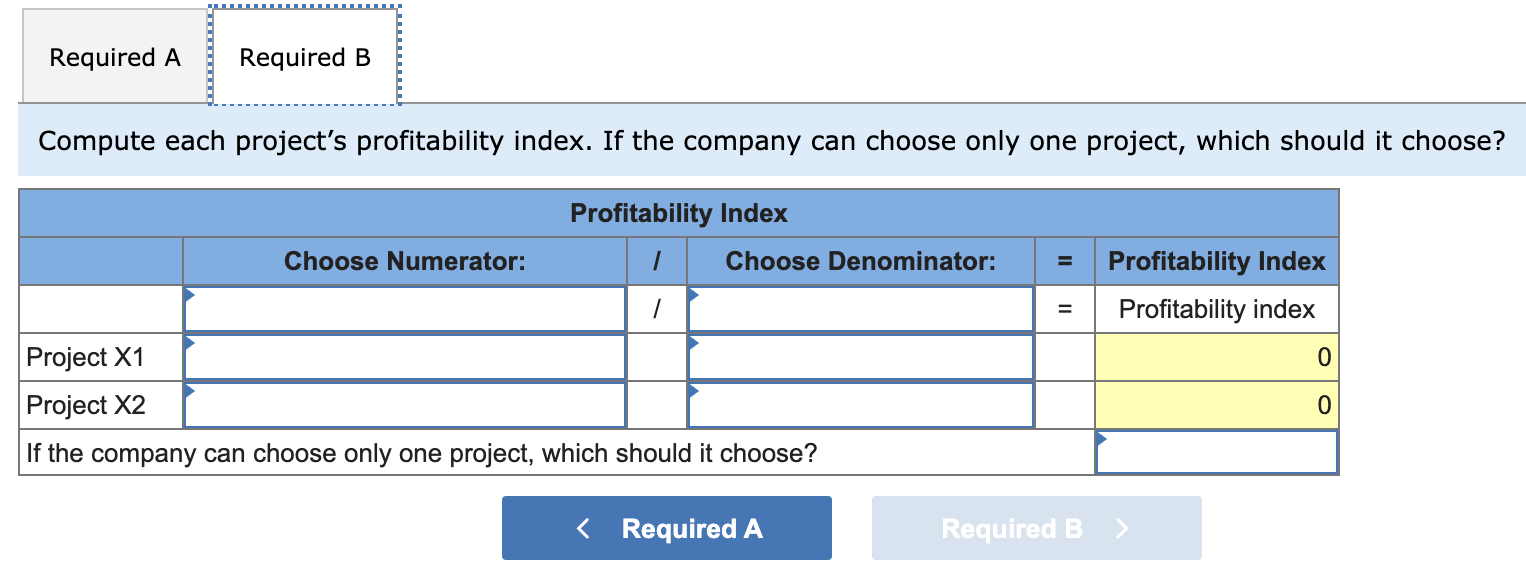Viewport: 1526px width, 580px height.
Task: Open the denominator dropdown for Project X1
Action: [860, 356]
